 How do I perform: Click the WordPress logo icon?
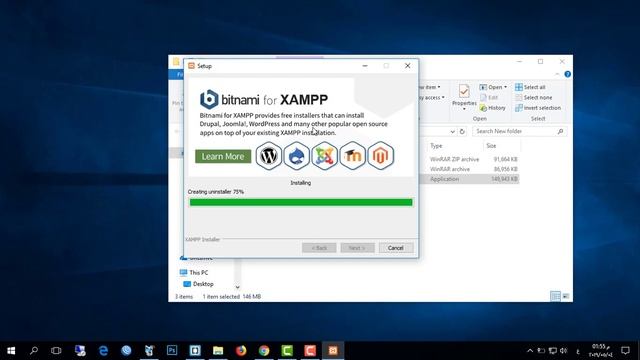coord(269,156)
